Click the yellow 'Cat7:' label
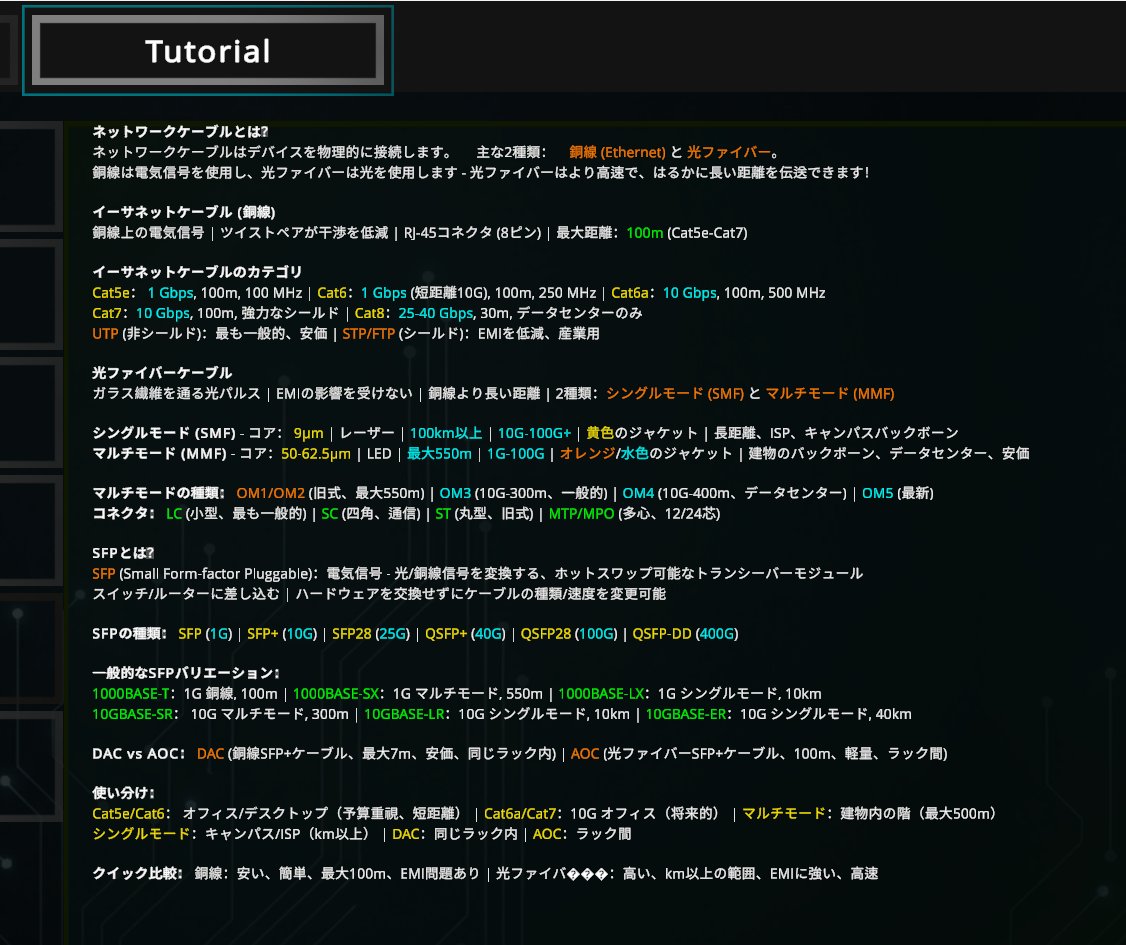The height and width of the screenshot is (945, 1126). coord(110,313)
